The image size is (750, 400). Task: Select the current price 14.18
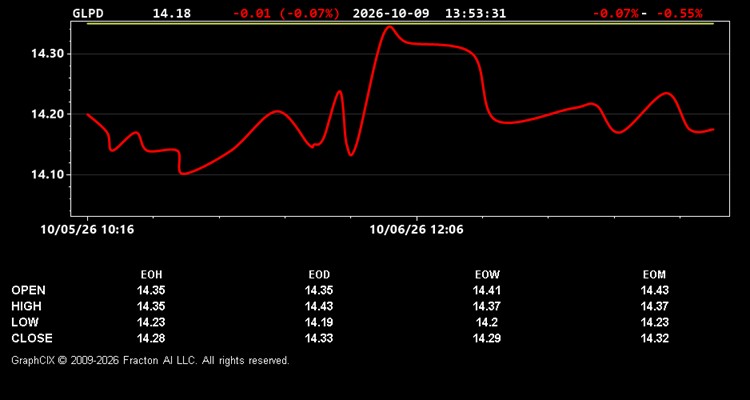click(x=172, y=13)
